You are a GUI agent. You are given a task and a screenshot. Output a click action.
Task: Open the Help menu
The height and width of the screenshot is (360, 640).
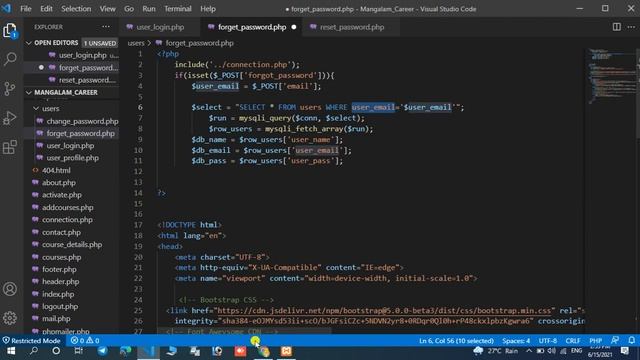click(208, 9)
